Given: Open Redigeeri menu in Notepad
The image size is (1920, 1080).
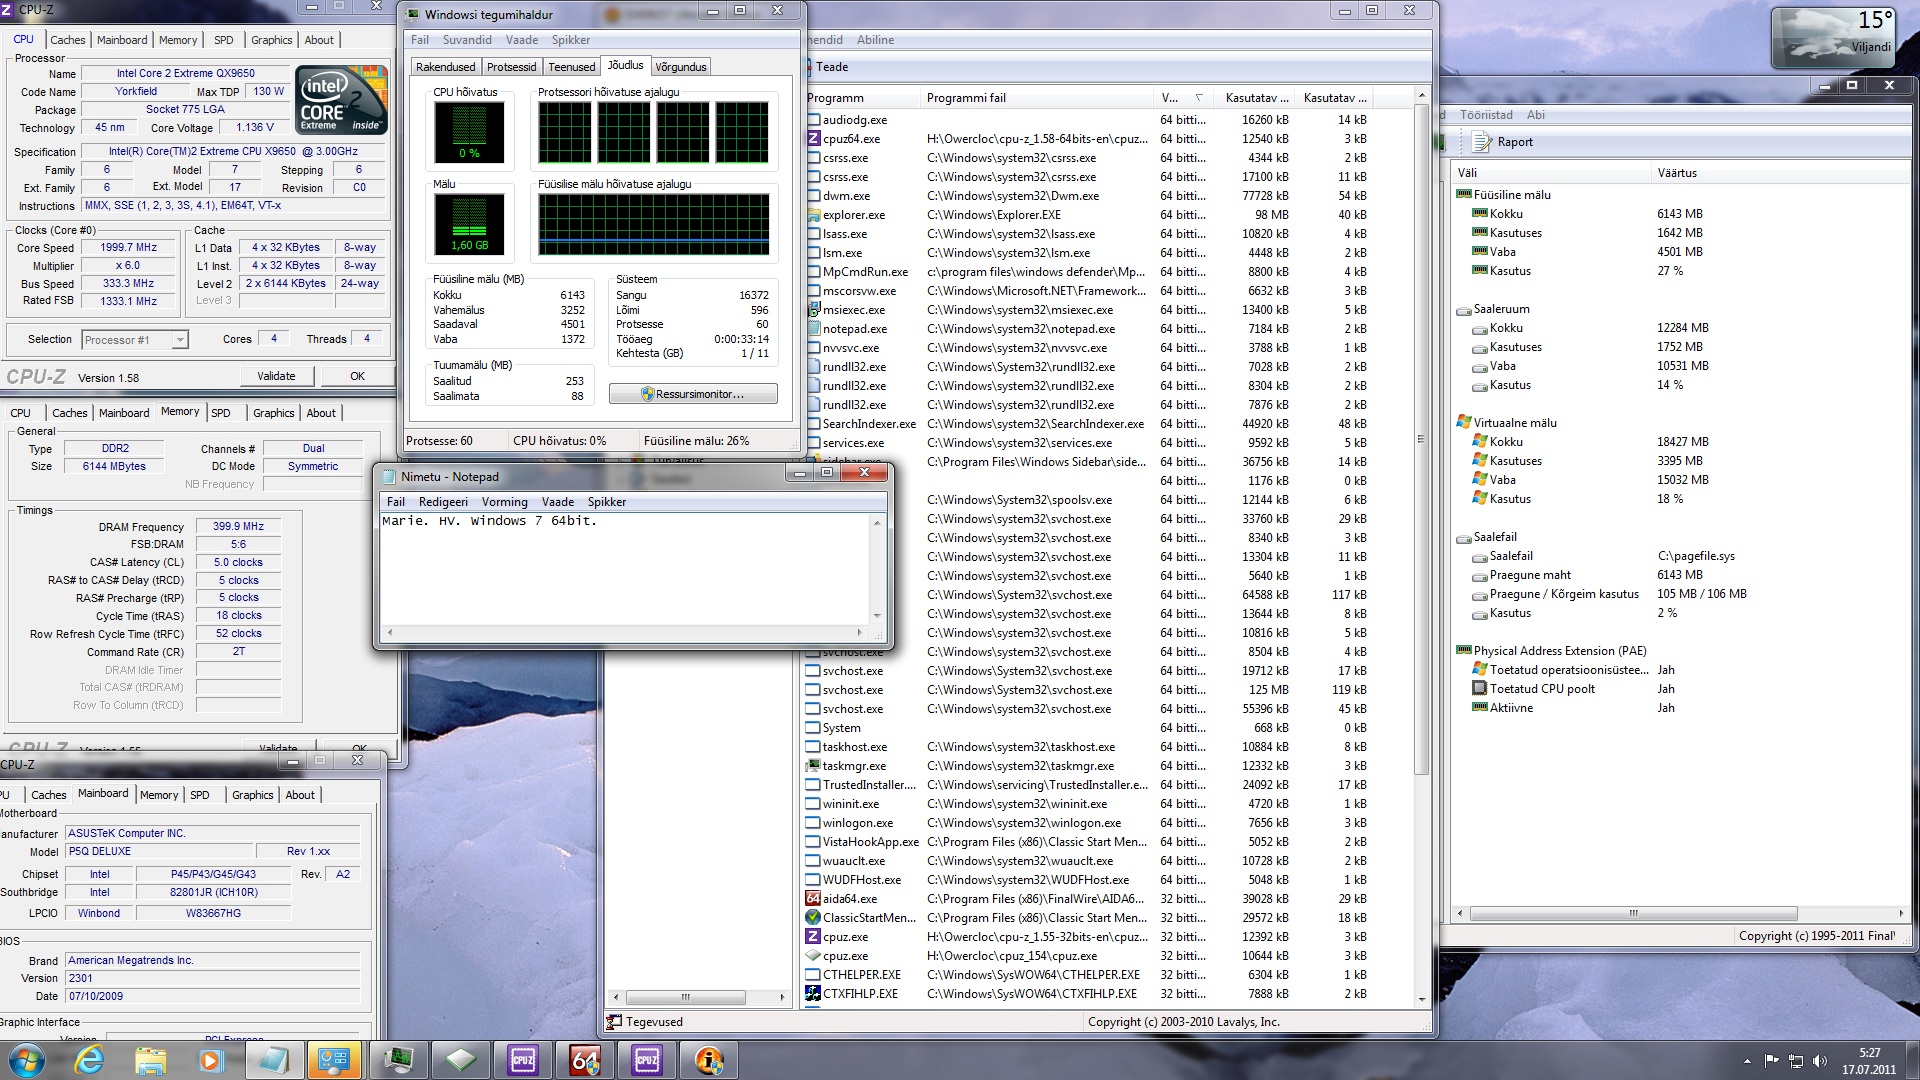Looking at the screenshot, I should [443, 502].
